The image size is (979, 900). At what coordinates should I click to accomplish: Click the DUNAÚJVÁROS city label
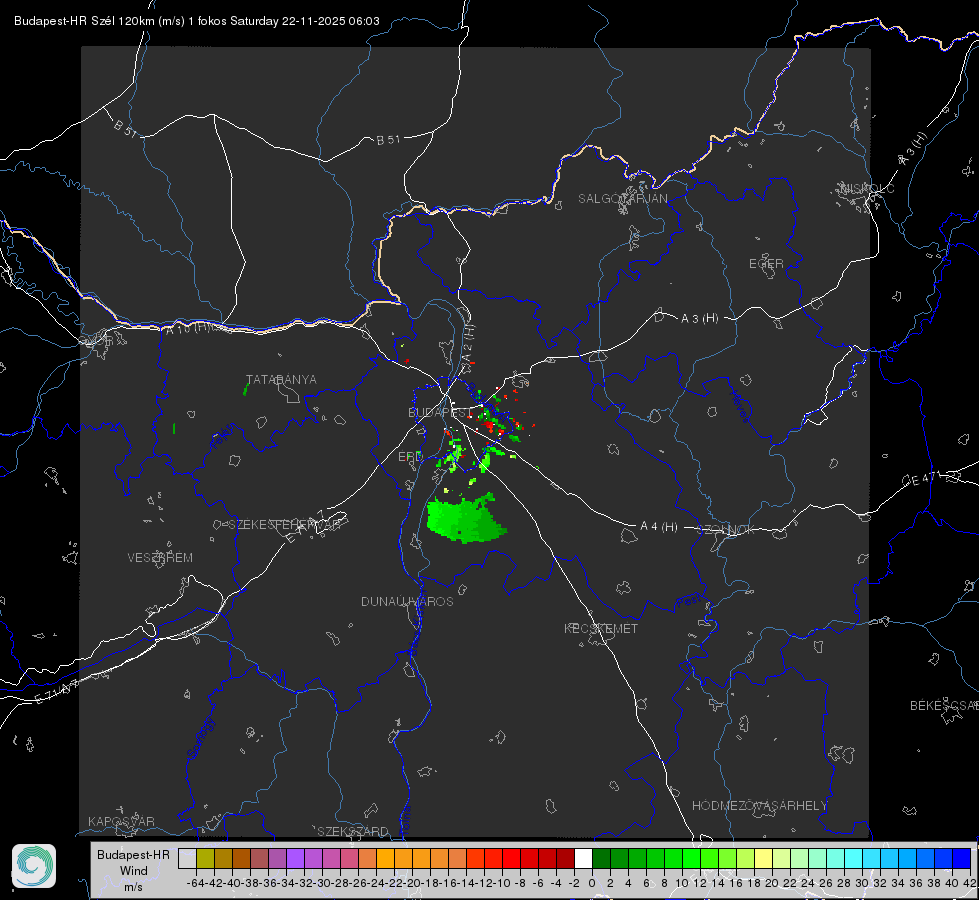[x=407, y=601]
